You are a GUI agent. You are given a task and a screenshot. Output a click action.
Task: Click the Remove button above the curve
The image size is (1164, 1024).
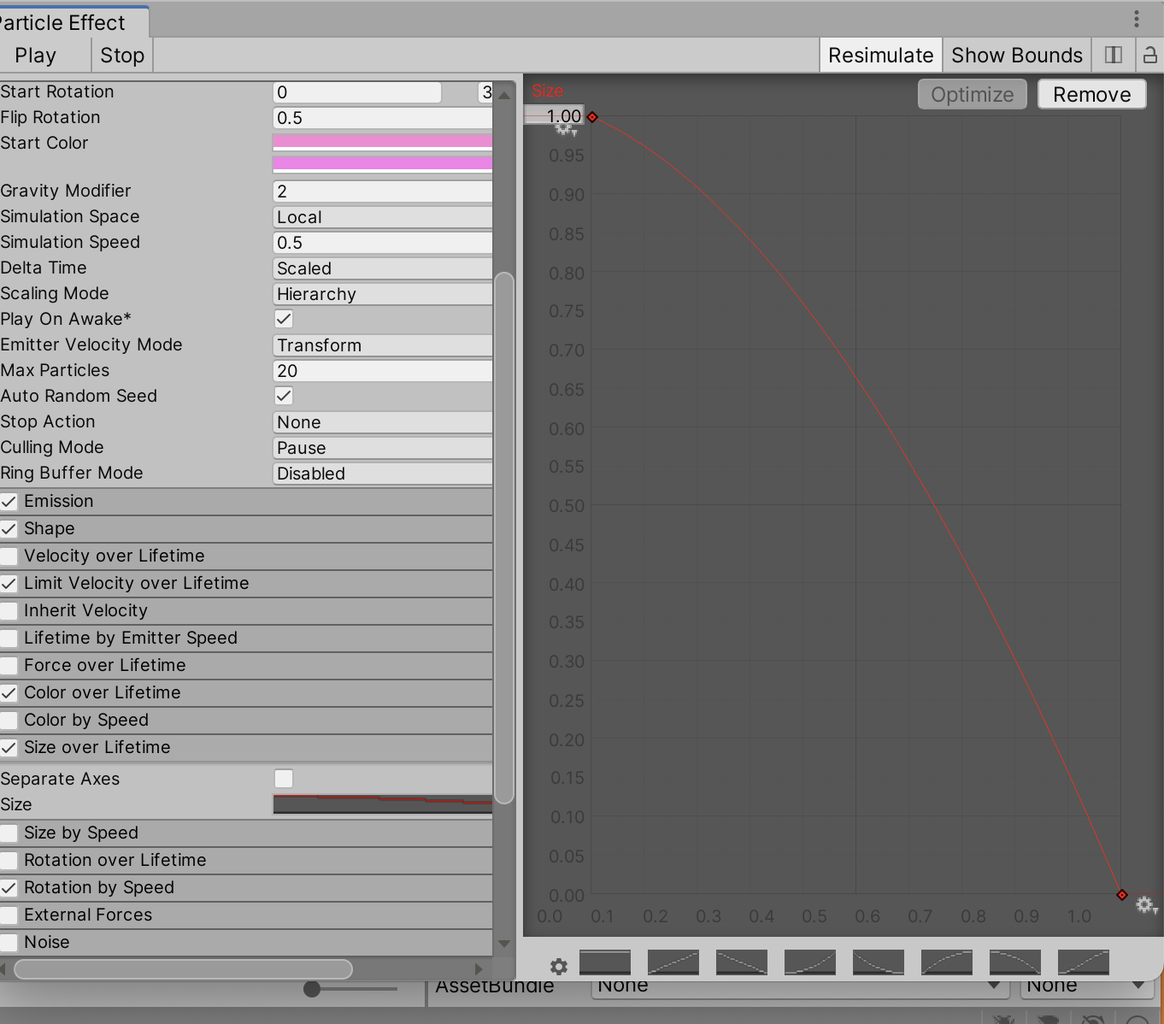(1091, 94)
